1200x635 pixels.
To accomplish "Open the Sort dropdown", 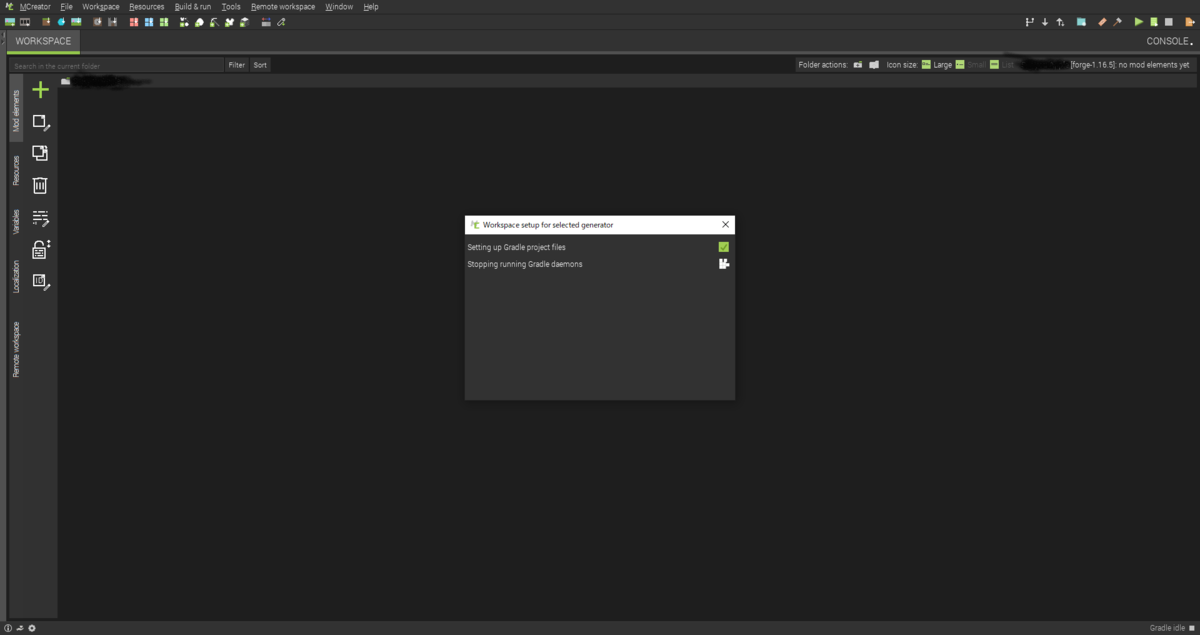I will [x=260, y=65].
